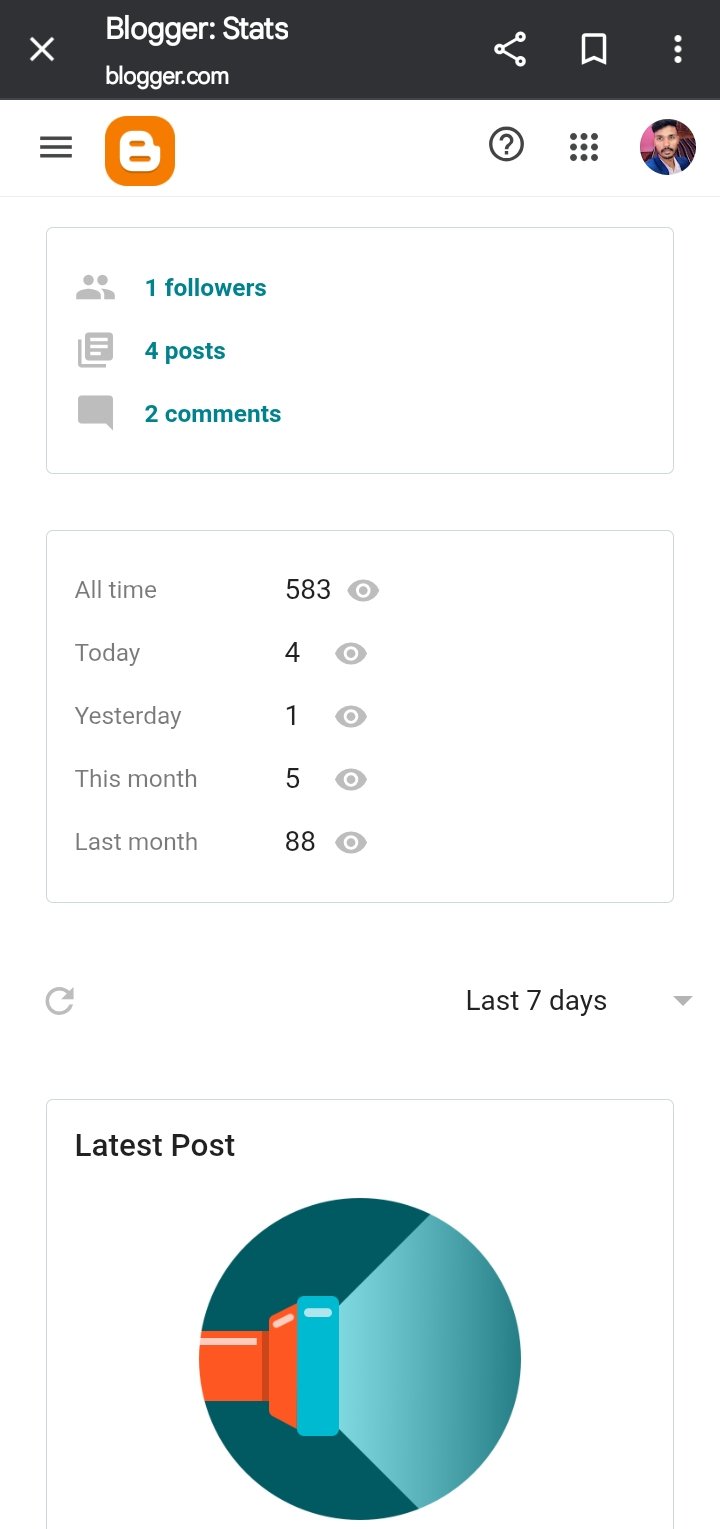Open the hamburger navigation menu

click(56, 148)
